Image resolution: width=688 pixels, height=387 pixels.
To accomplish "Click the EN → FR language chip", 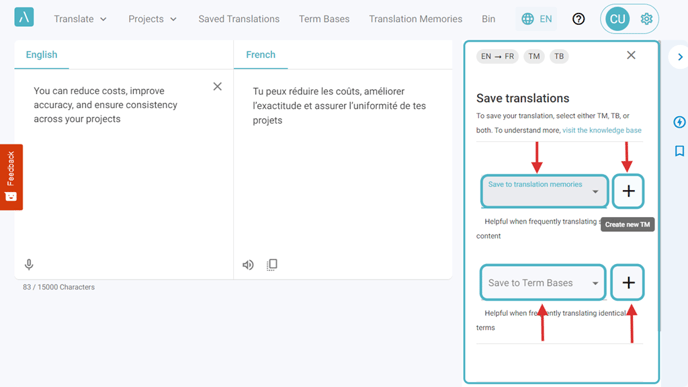I will (497, 56).
